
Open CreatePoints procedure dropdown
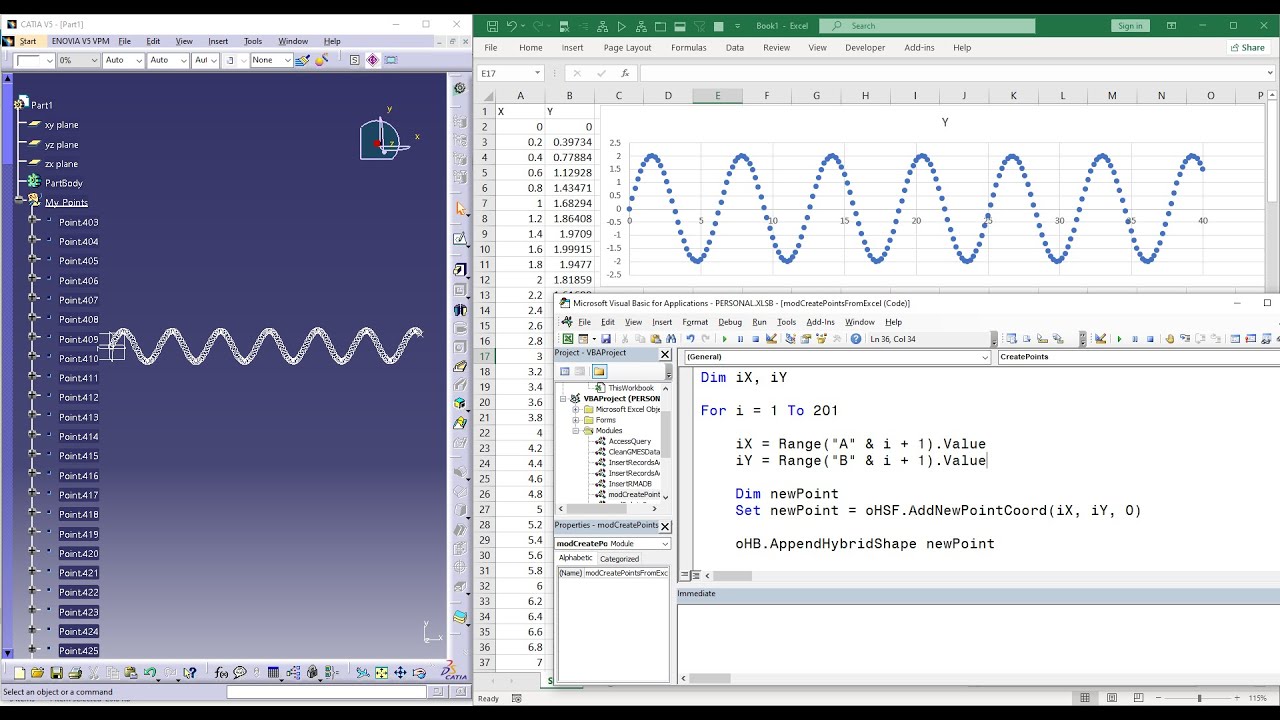(1138, 357)
